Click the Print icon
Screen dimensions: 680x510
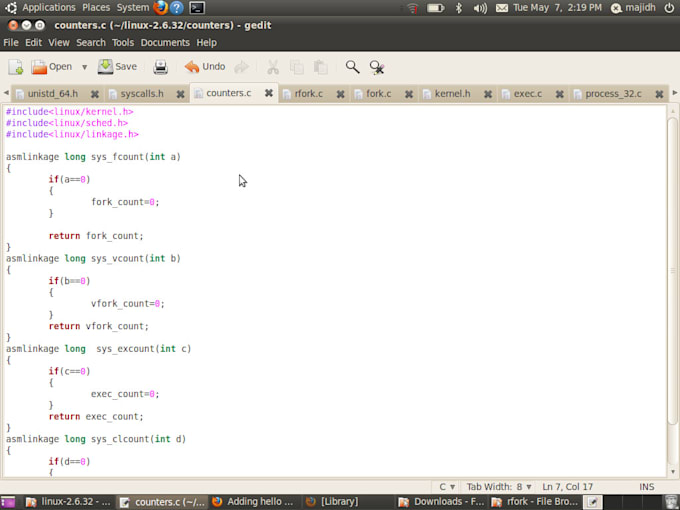(160, 67)
